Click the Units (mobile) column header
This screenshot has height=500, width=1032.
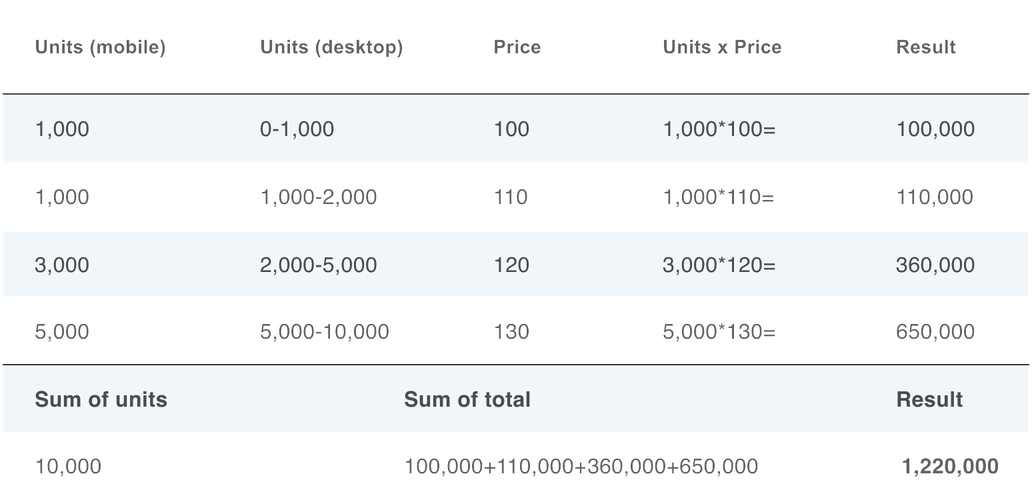pos(101,48)
